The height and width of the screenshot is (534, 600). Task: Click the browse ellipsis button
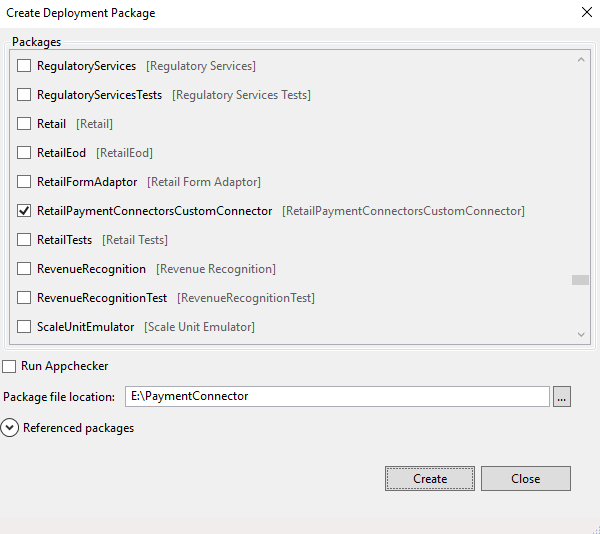tap(562, 397)
